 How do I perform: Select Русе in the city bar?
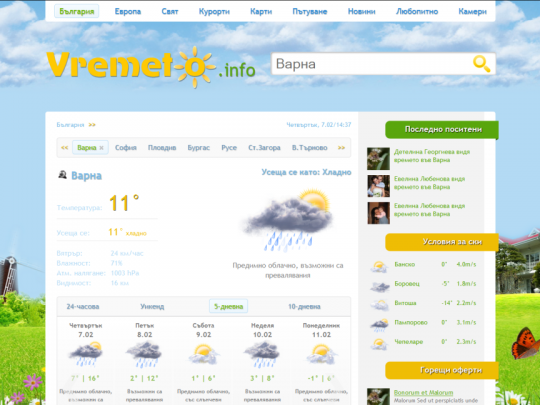tap(229, 148)
